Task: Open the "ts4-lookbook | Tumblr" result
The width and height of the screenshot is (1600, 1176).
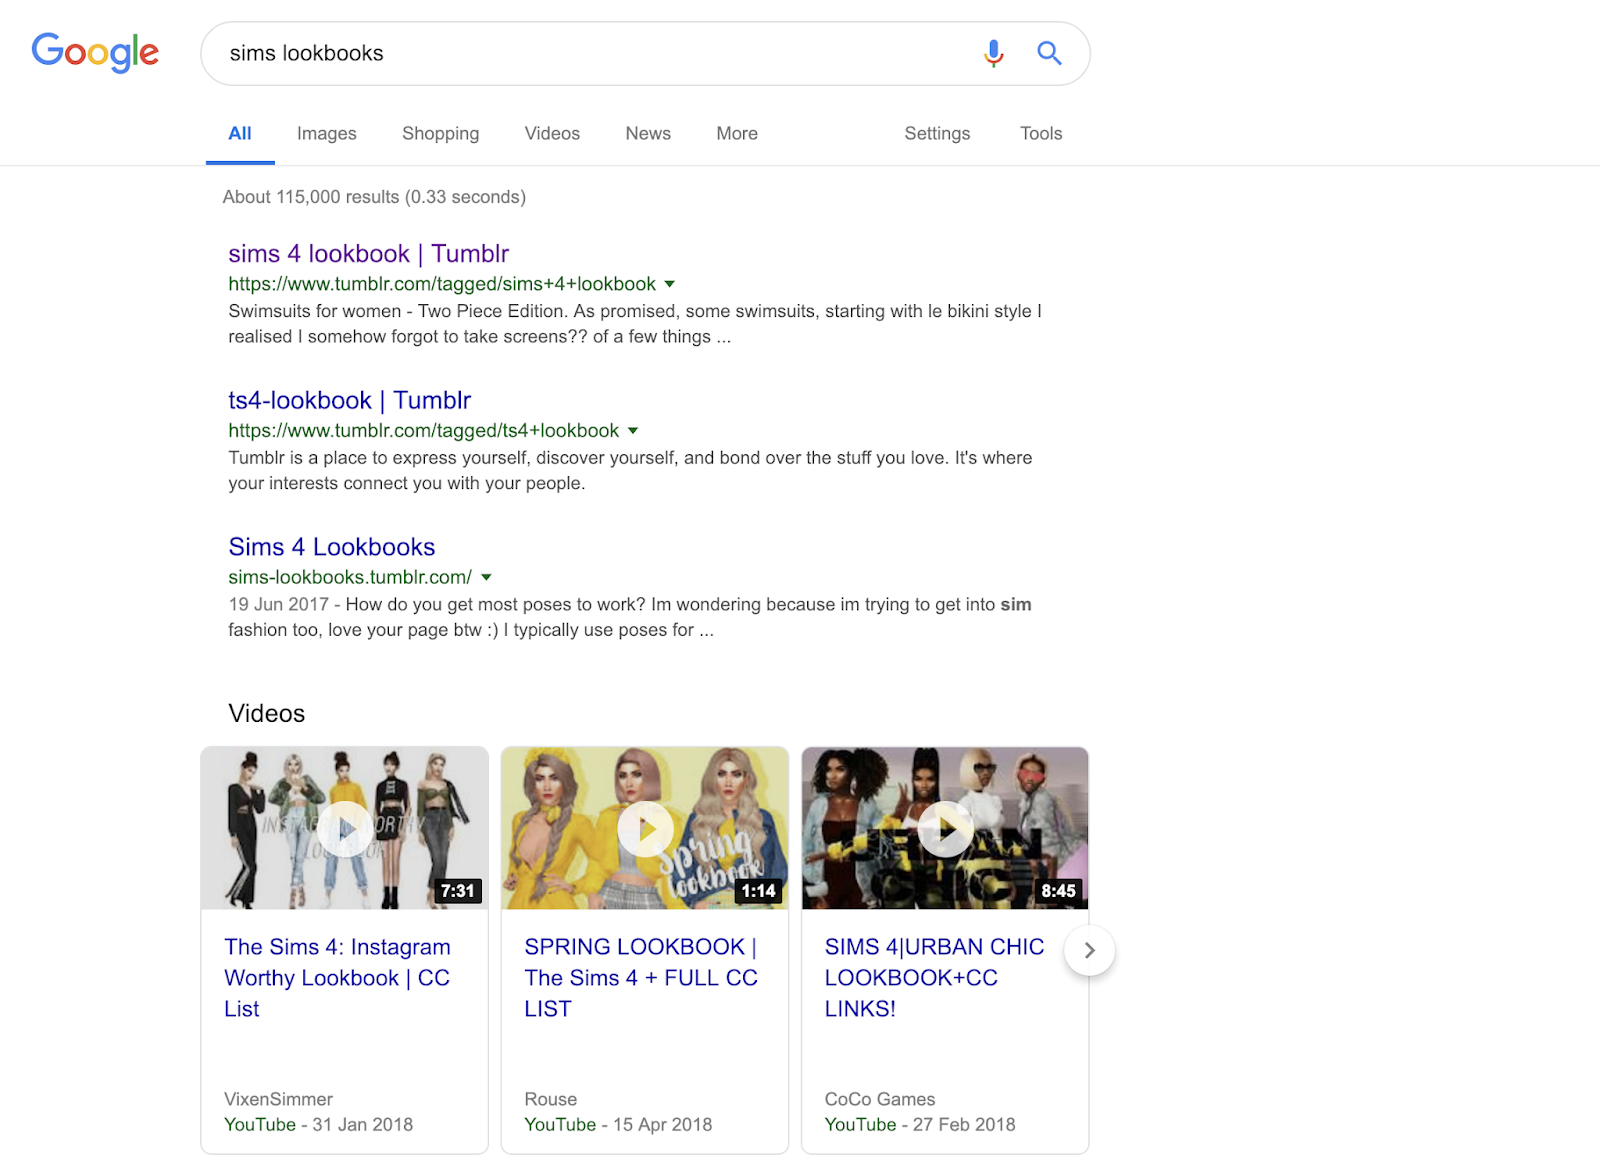Action: (350, 401)
